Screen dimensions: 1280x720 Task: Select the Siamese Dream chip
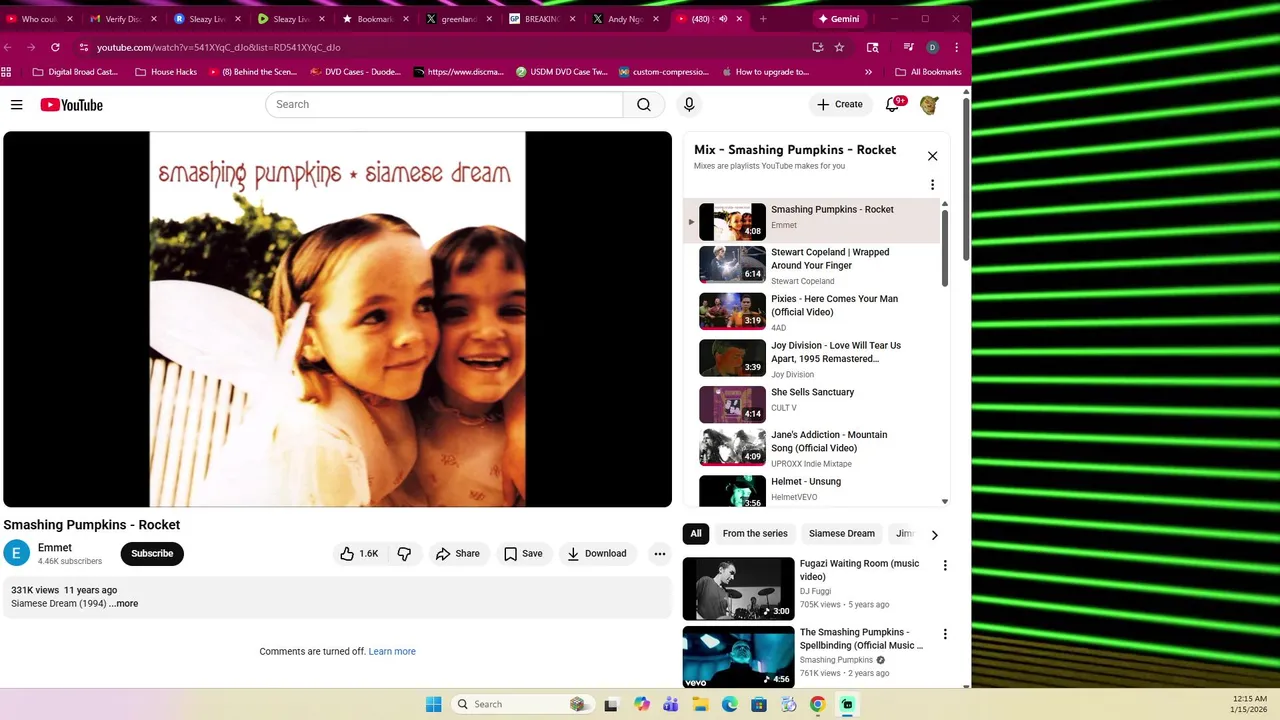(842, 534)
